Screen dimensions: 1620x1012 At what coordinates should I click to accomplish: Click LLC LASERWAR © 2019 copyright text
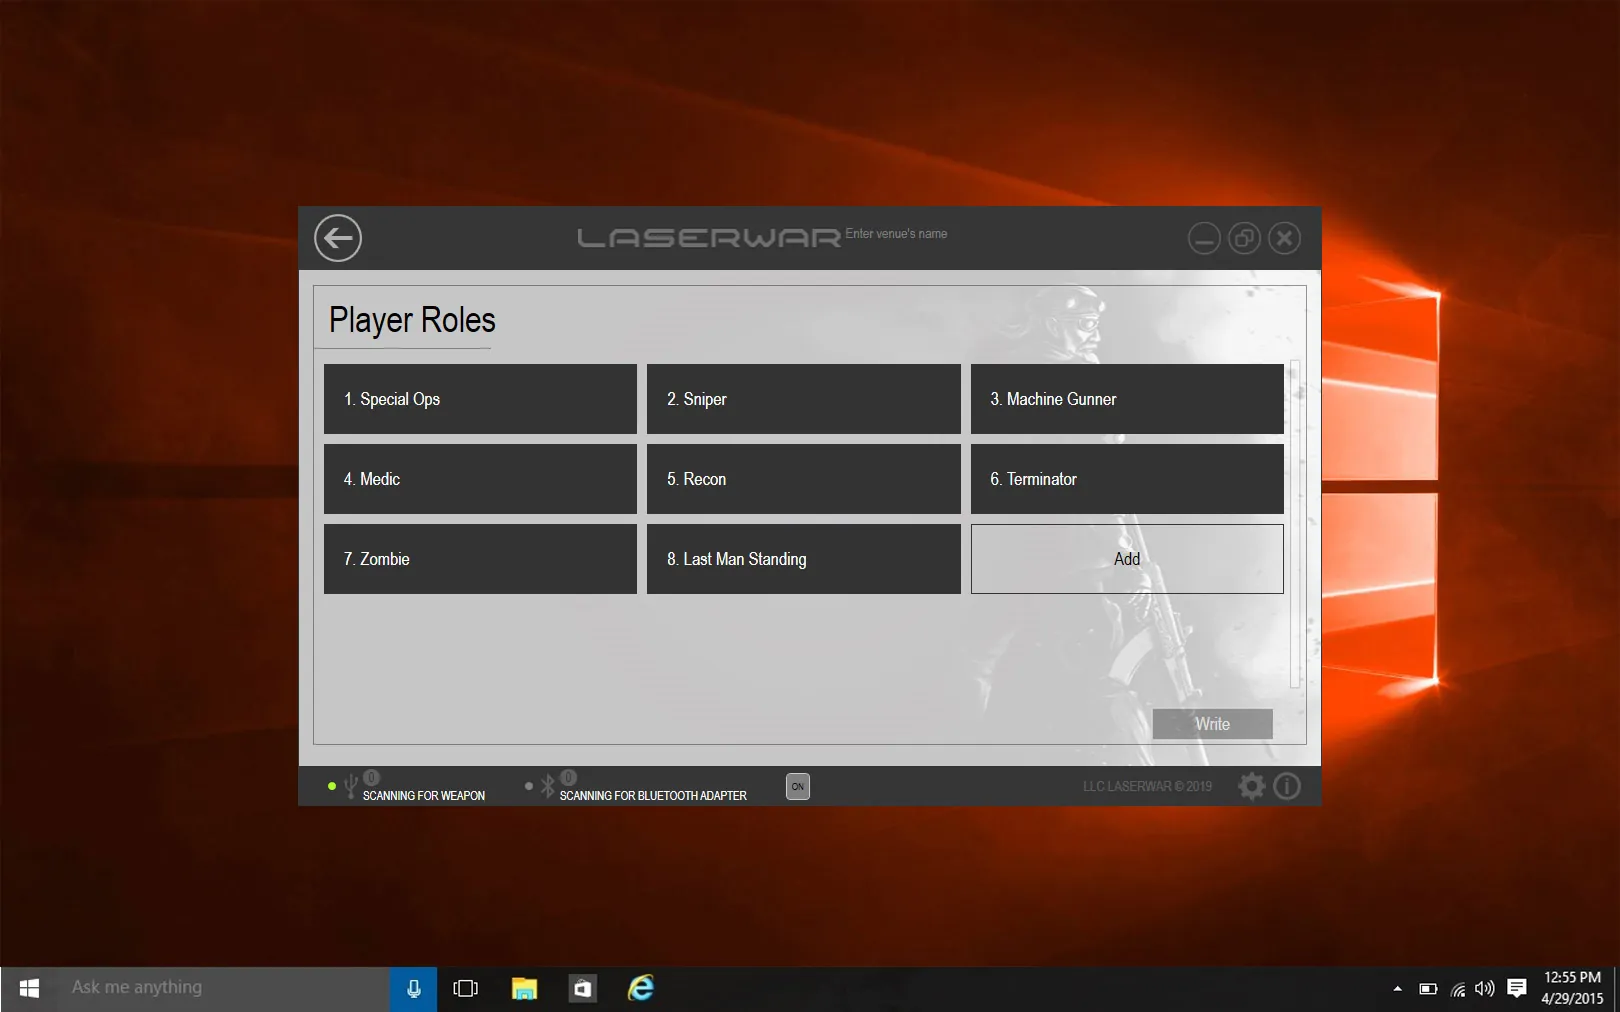1147,786
